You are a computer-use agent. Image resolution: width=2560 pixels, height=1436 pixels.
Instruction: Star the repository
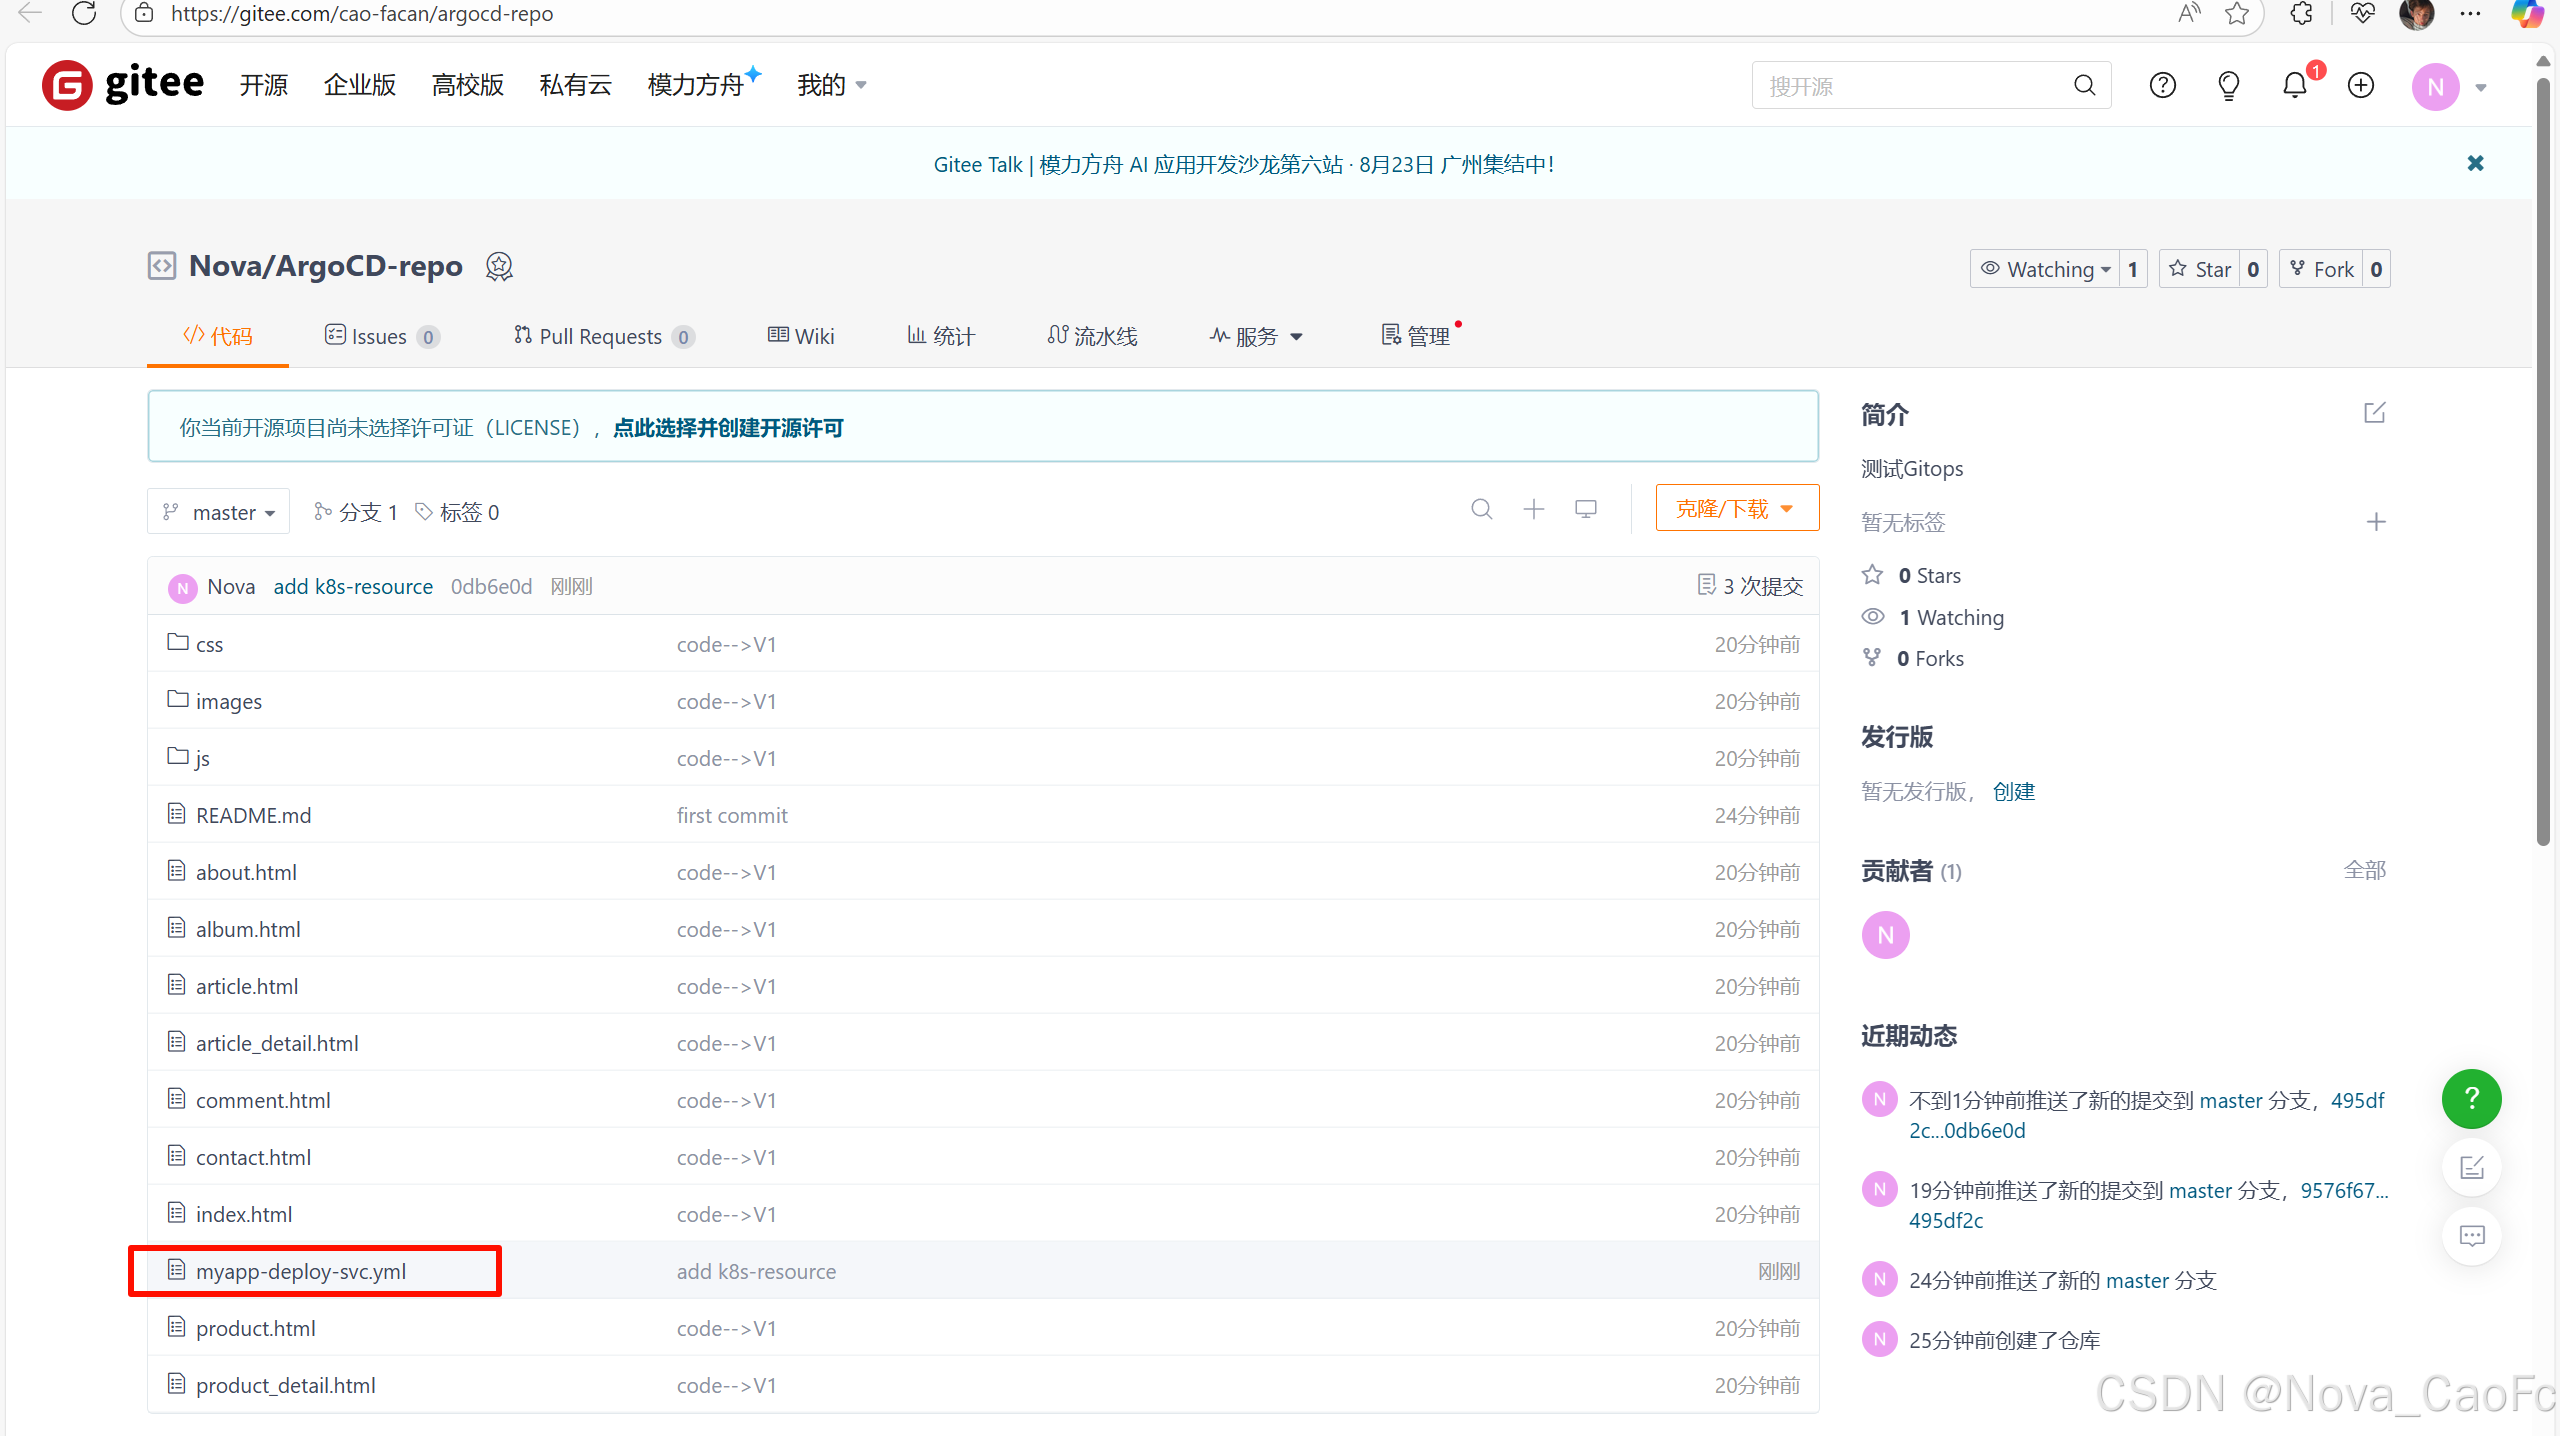tap(2200, 269)
